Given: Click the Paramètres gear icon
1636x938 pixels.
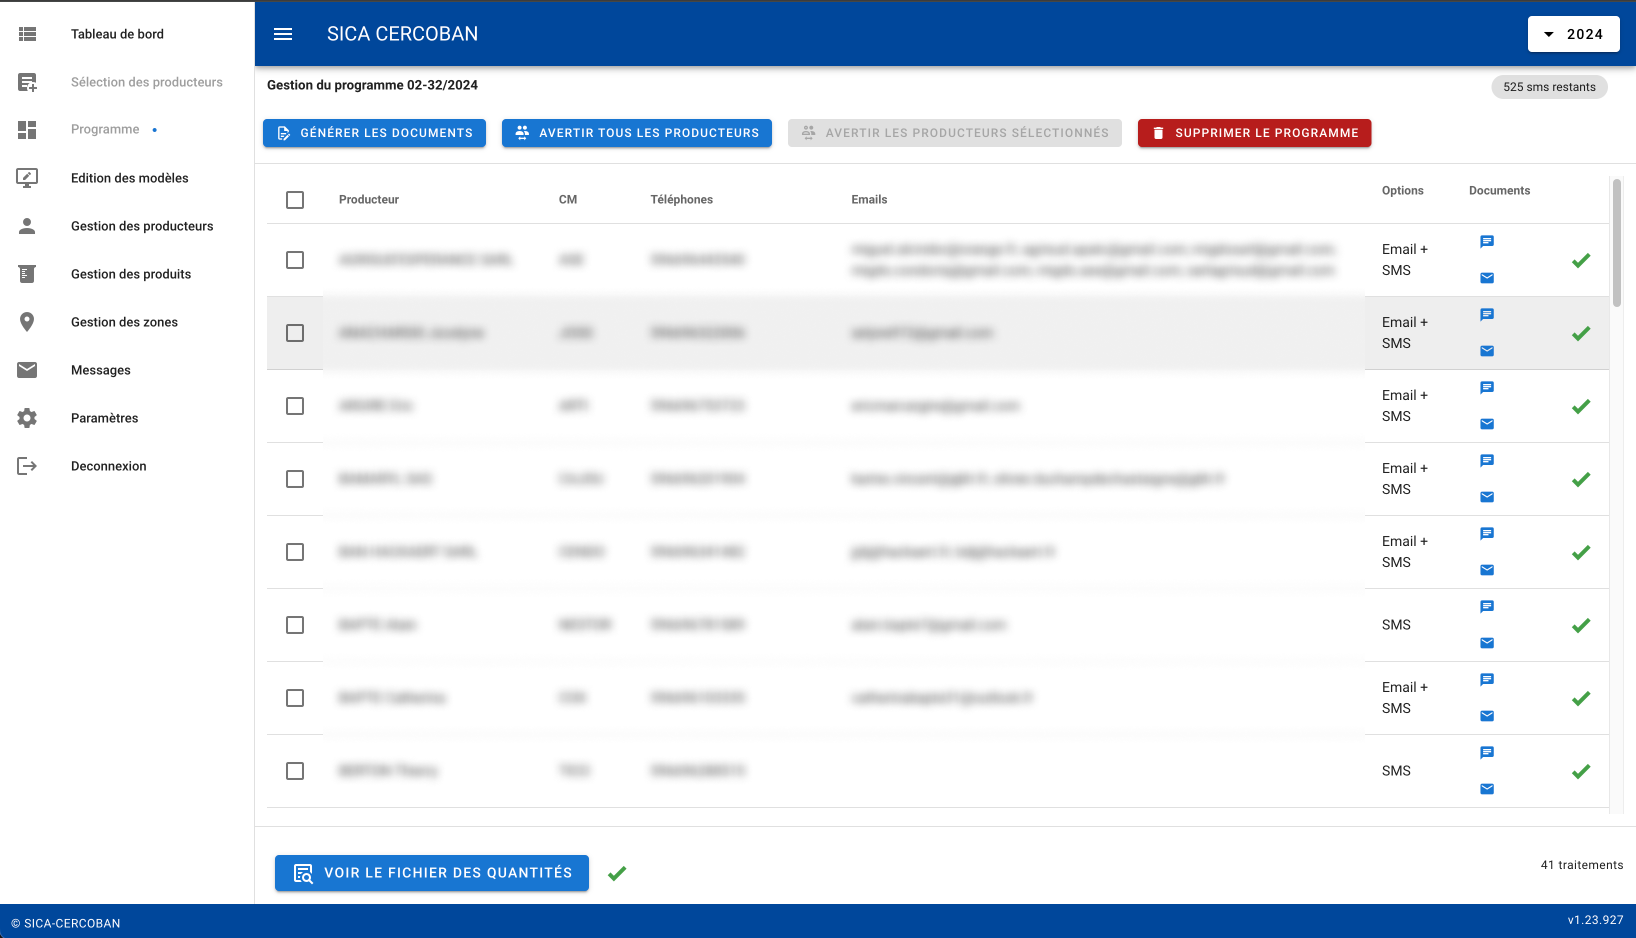Looking at the screenshot, I should [27, 418].
